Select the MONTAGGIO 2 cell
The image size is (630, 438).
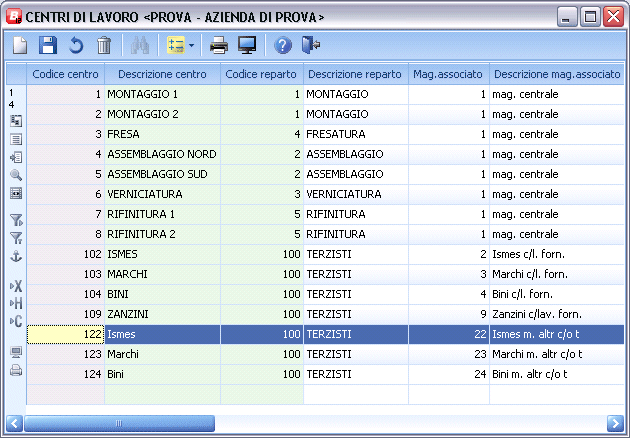click(x=162, y=115)
